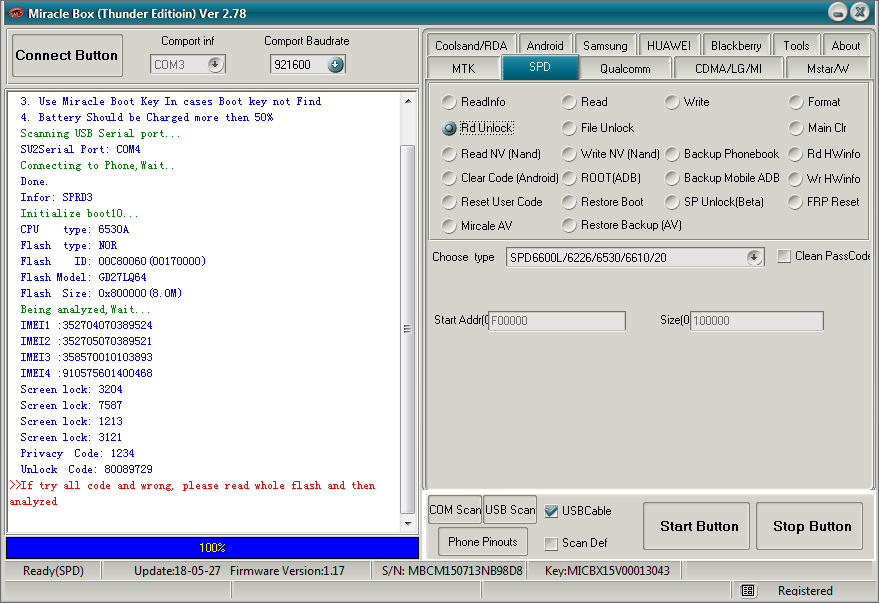This screenshot has height=603, width=879.
Task: Click the COM Scan button
Action: [455, 509]
